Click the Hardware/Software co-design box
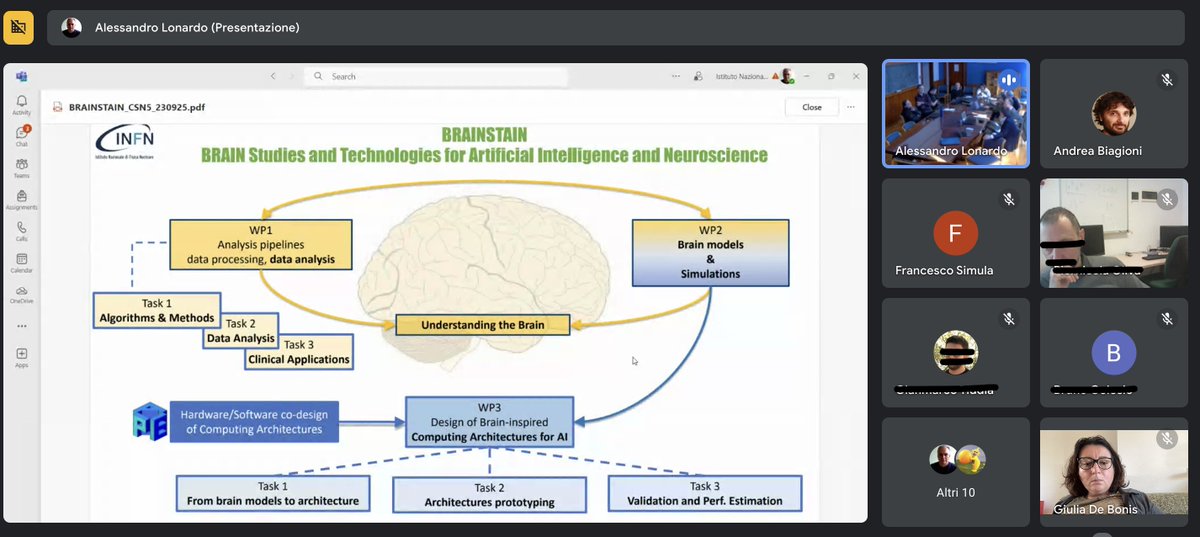 click(254, 422)
